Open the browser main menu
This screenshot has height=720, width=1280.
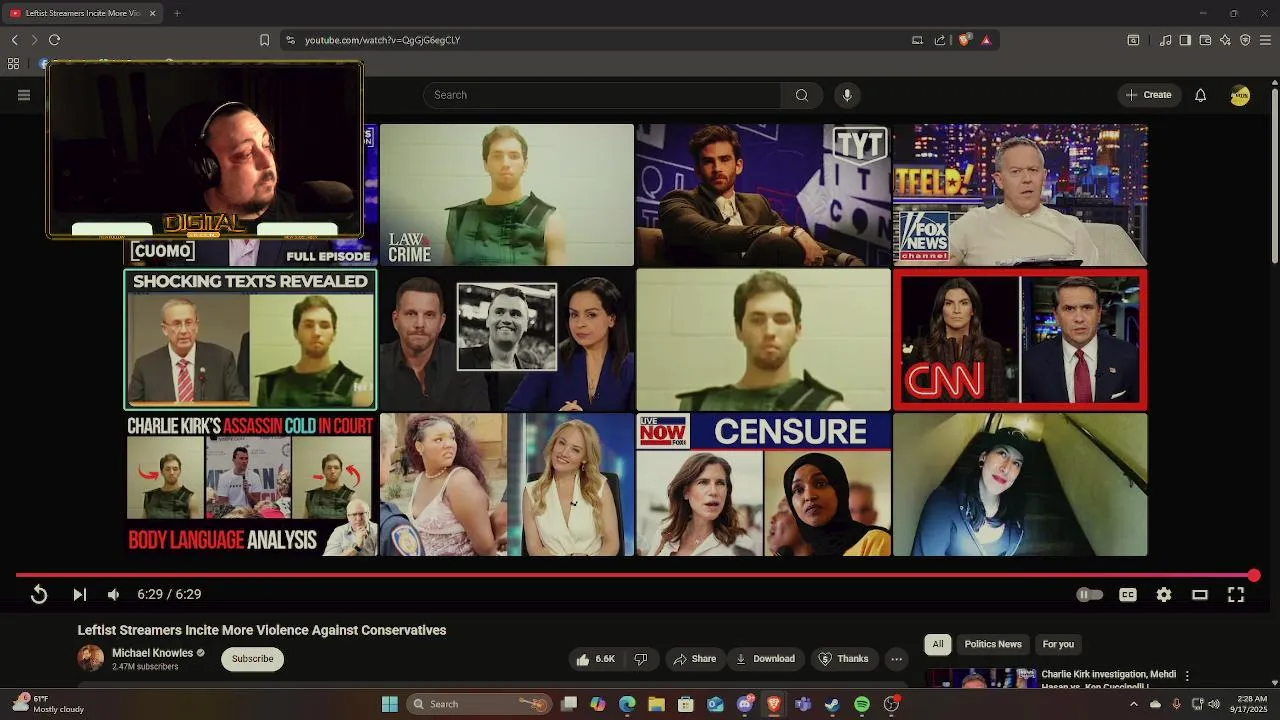coord(1265,40)
